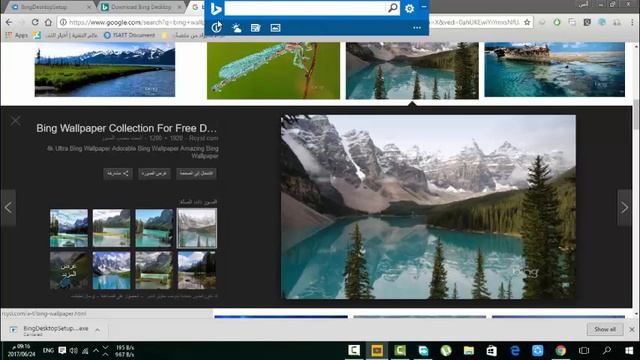Screen dimensions: 640x360
Task: Open the news icon in Bing Desktop
Action: click(x=256, y=28)
